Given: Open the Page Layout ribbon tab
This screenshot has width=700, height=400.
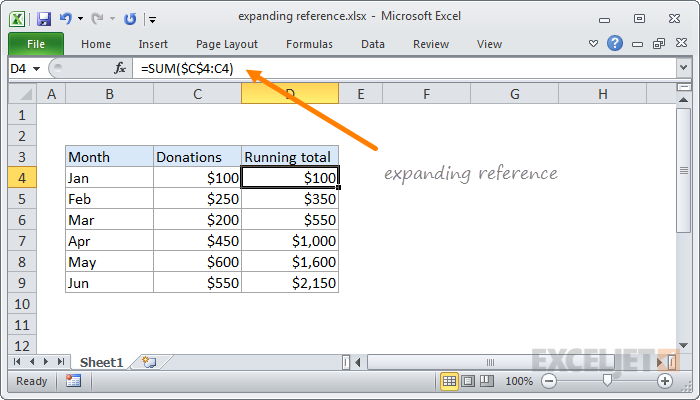Looking at the screenshot, I should 227,44.
